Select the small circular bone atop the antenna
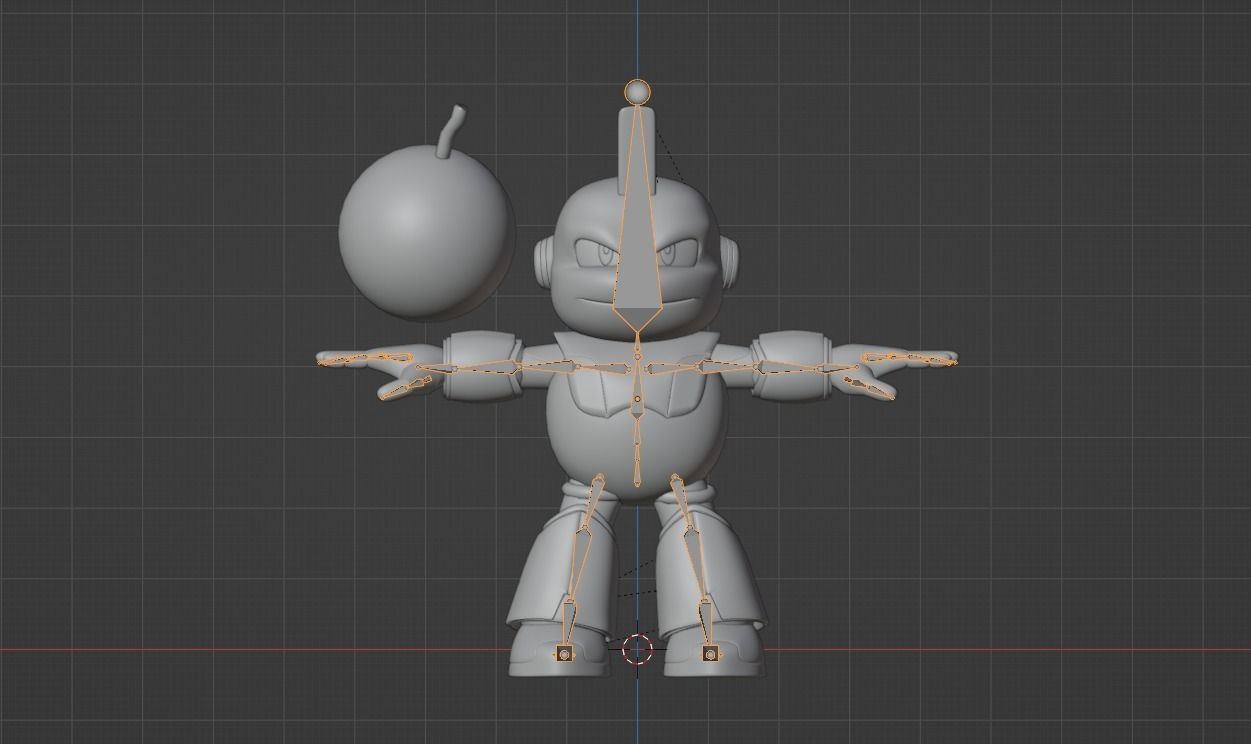Screen dimensions: 1251x744 (637, 93)
